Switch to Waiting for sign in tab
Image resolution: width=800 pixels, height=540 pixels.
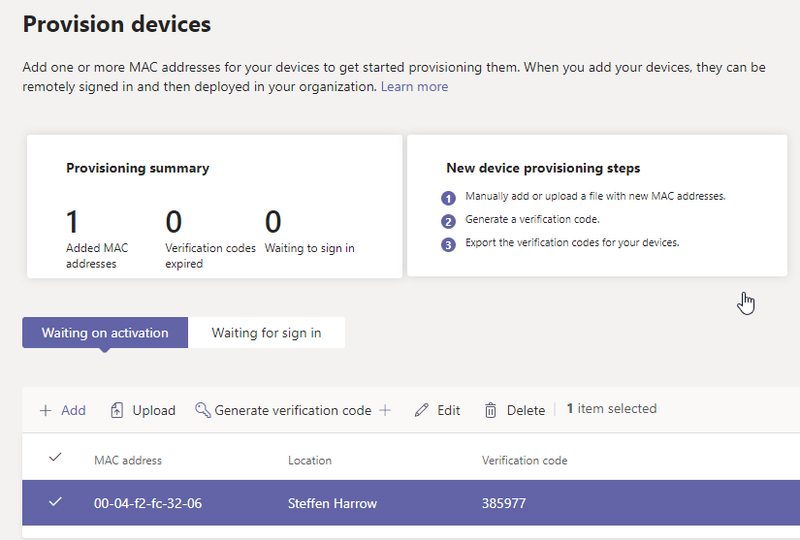point(266,333)
